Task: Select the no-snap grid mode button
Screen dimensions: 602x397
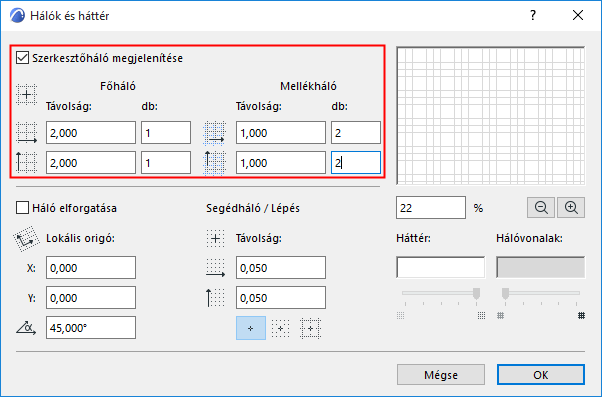Action: (x=251, y=328)
